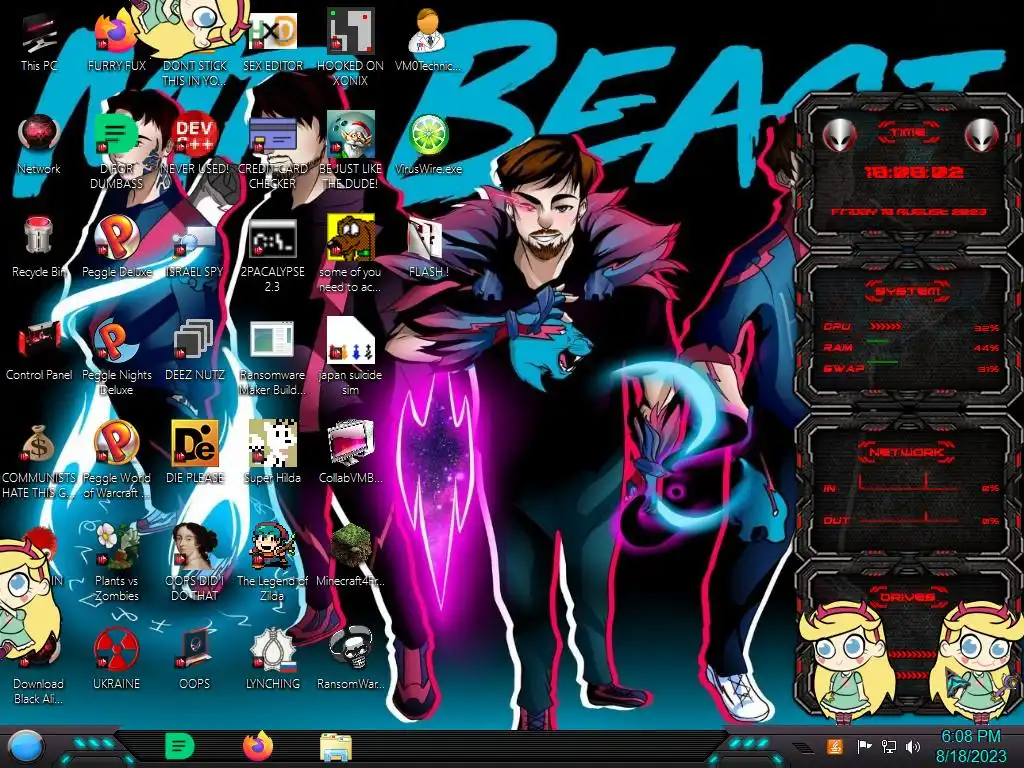Launch Peggle Deluxe shortcut
1024x768 pixels.
[116, 237]
